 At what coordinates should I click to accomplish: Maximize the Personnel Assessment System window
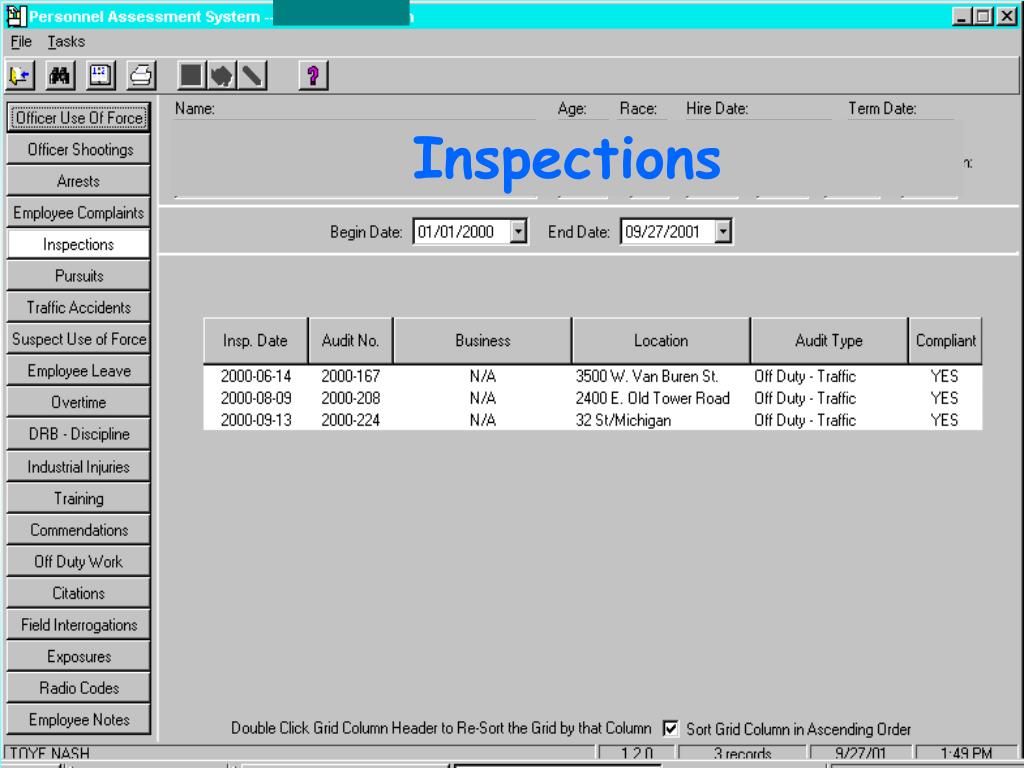(x=983, y=16)
